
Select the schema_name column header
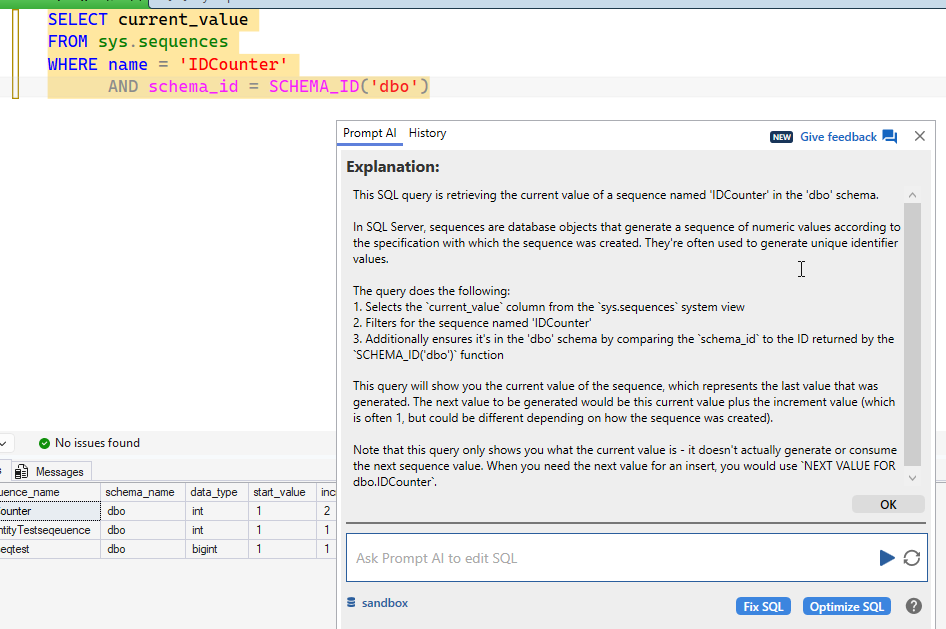coord(141,492)
